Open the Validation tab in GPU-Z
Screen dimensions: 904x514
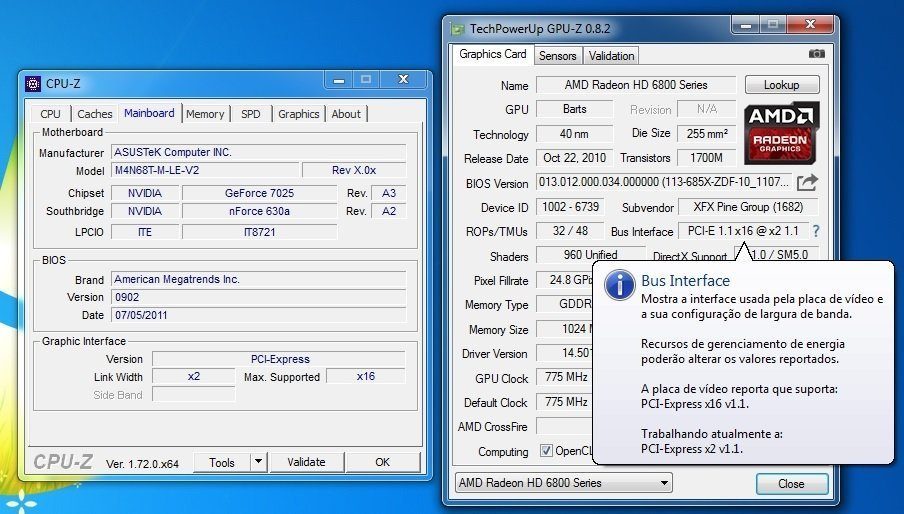click(x=611, y=55)
